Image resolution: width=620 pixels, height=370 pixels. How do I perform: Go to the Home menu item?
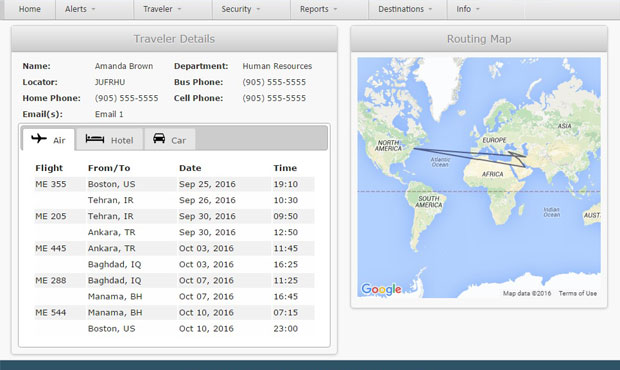coord(30,9)
